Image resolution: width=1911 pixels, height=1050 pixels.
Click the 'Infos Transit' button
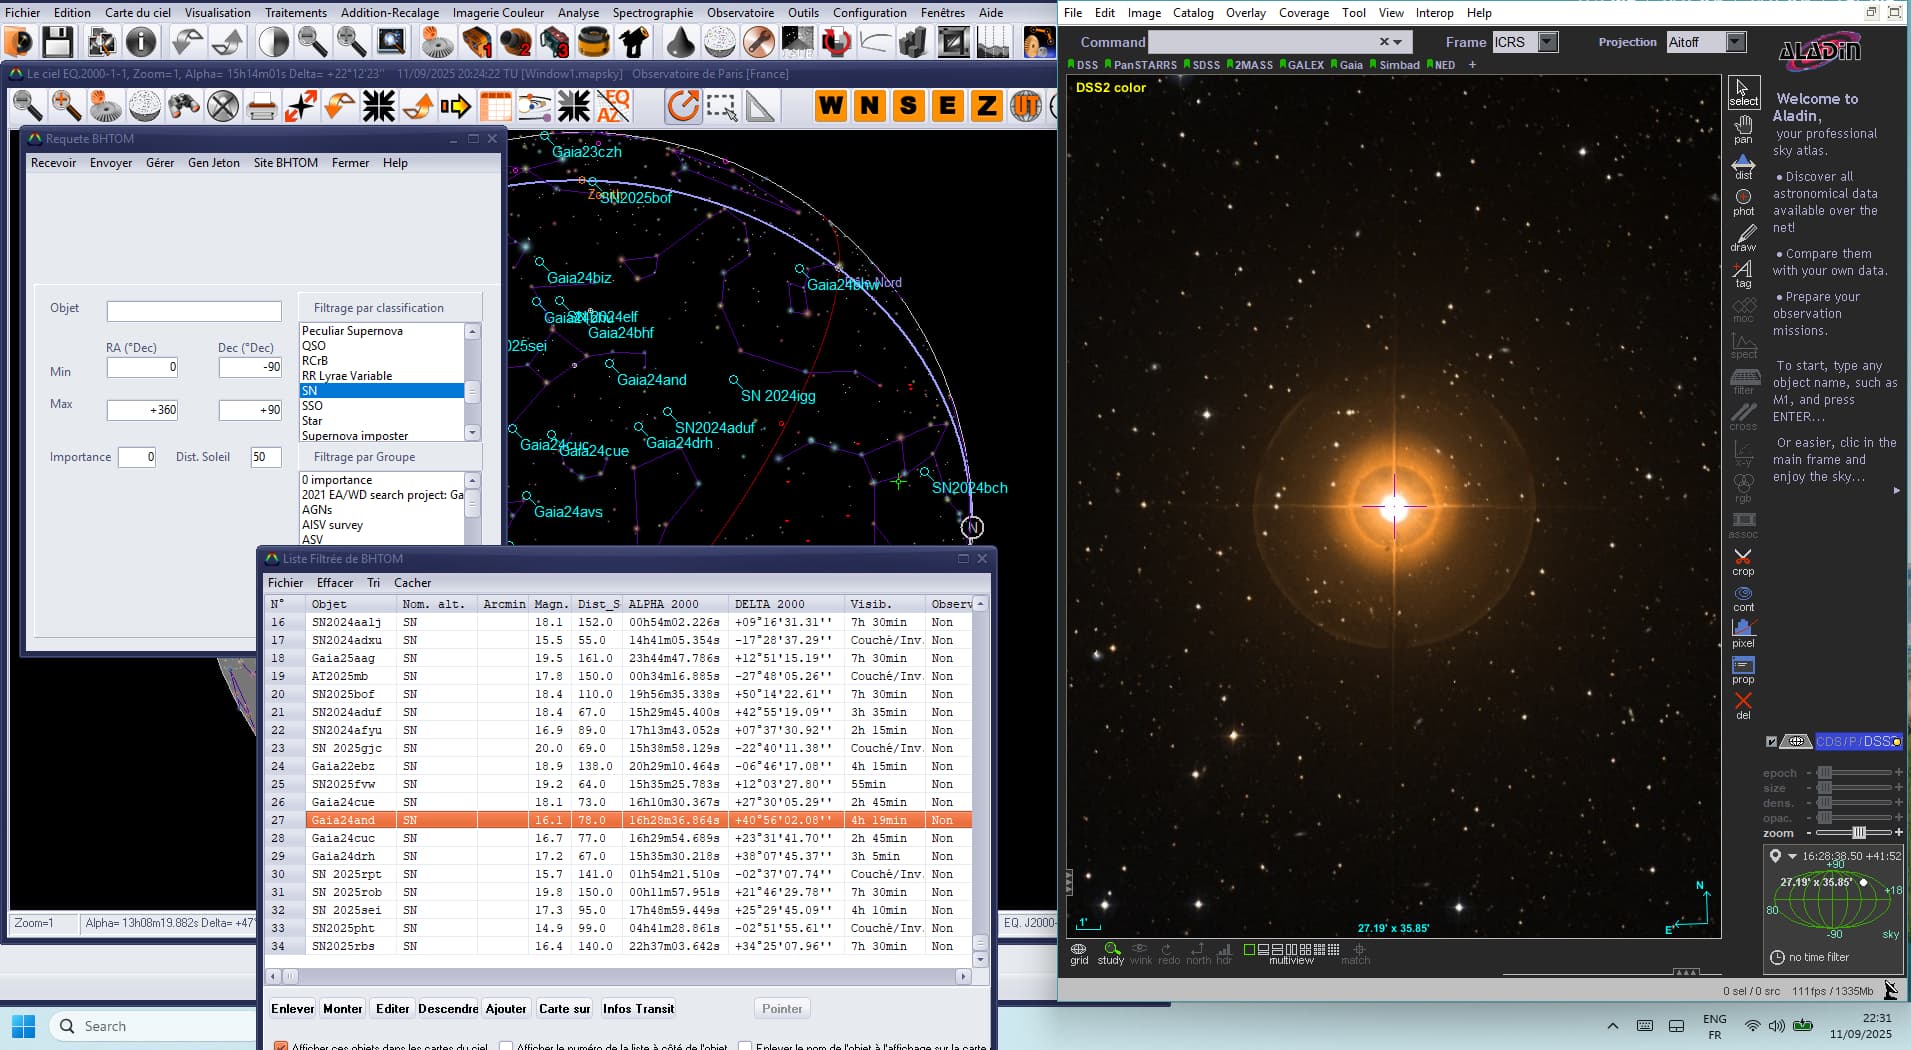[x=638, y=1009]
